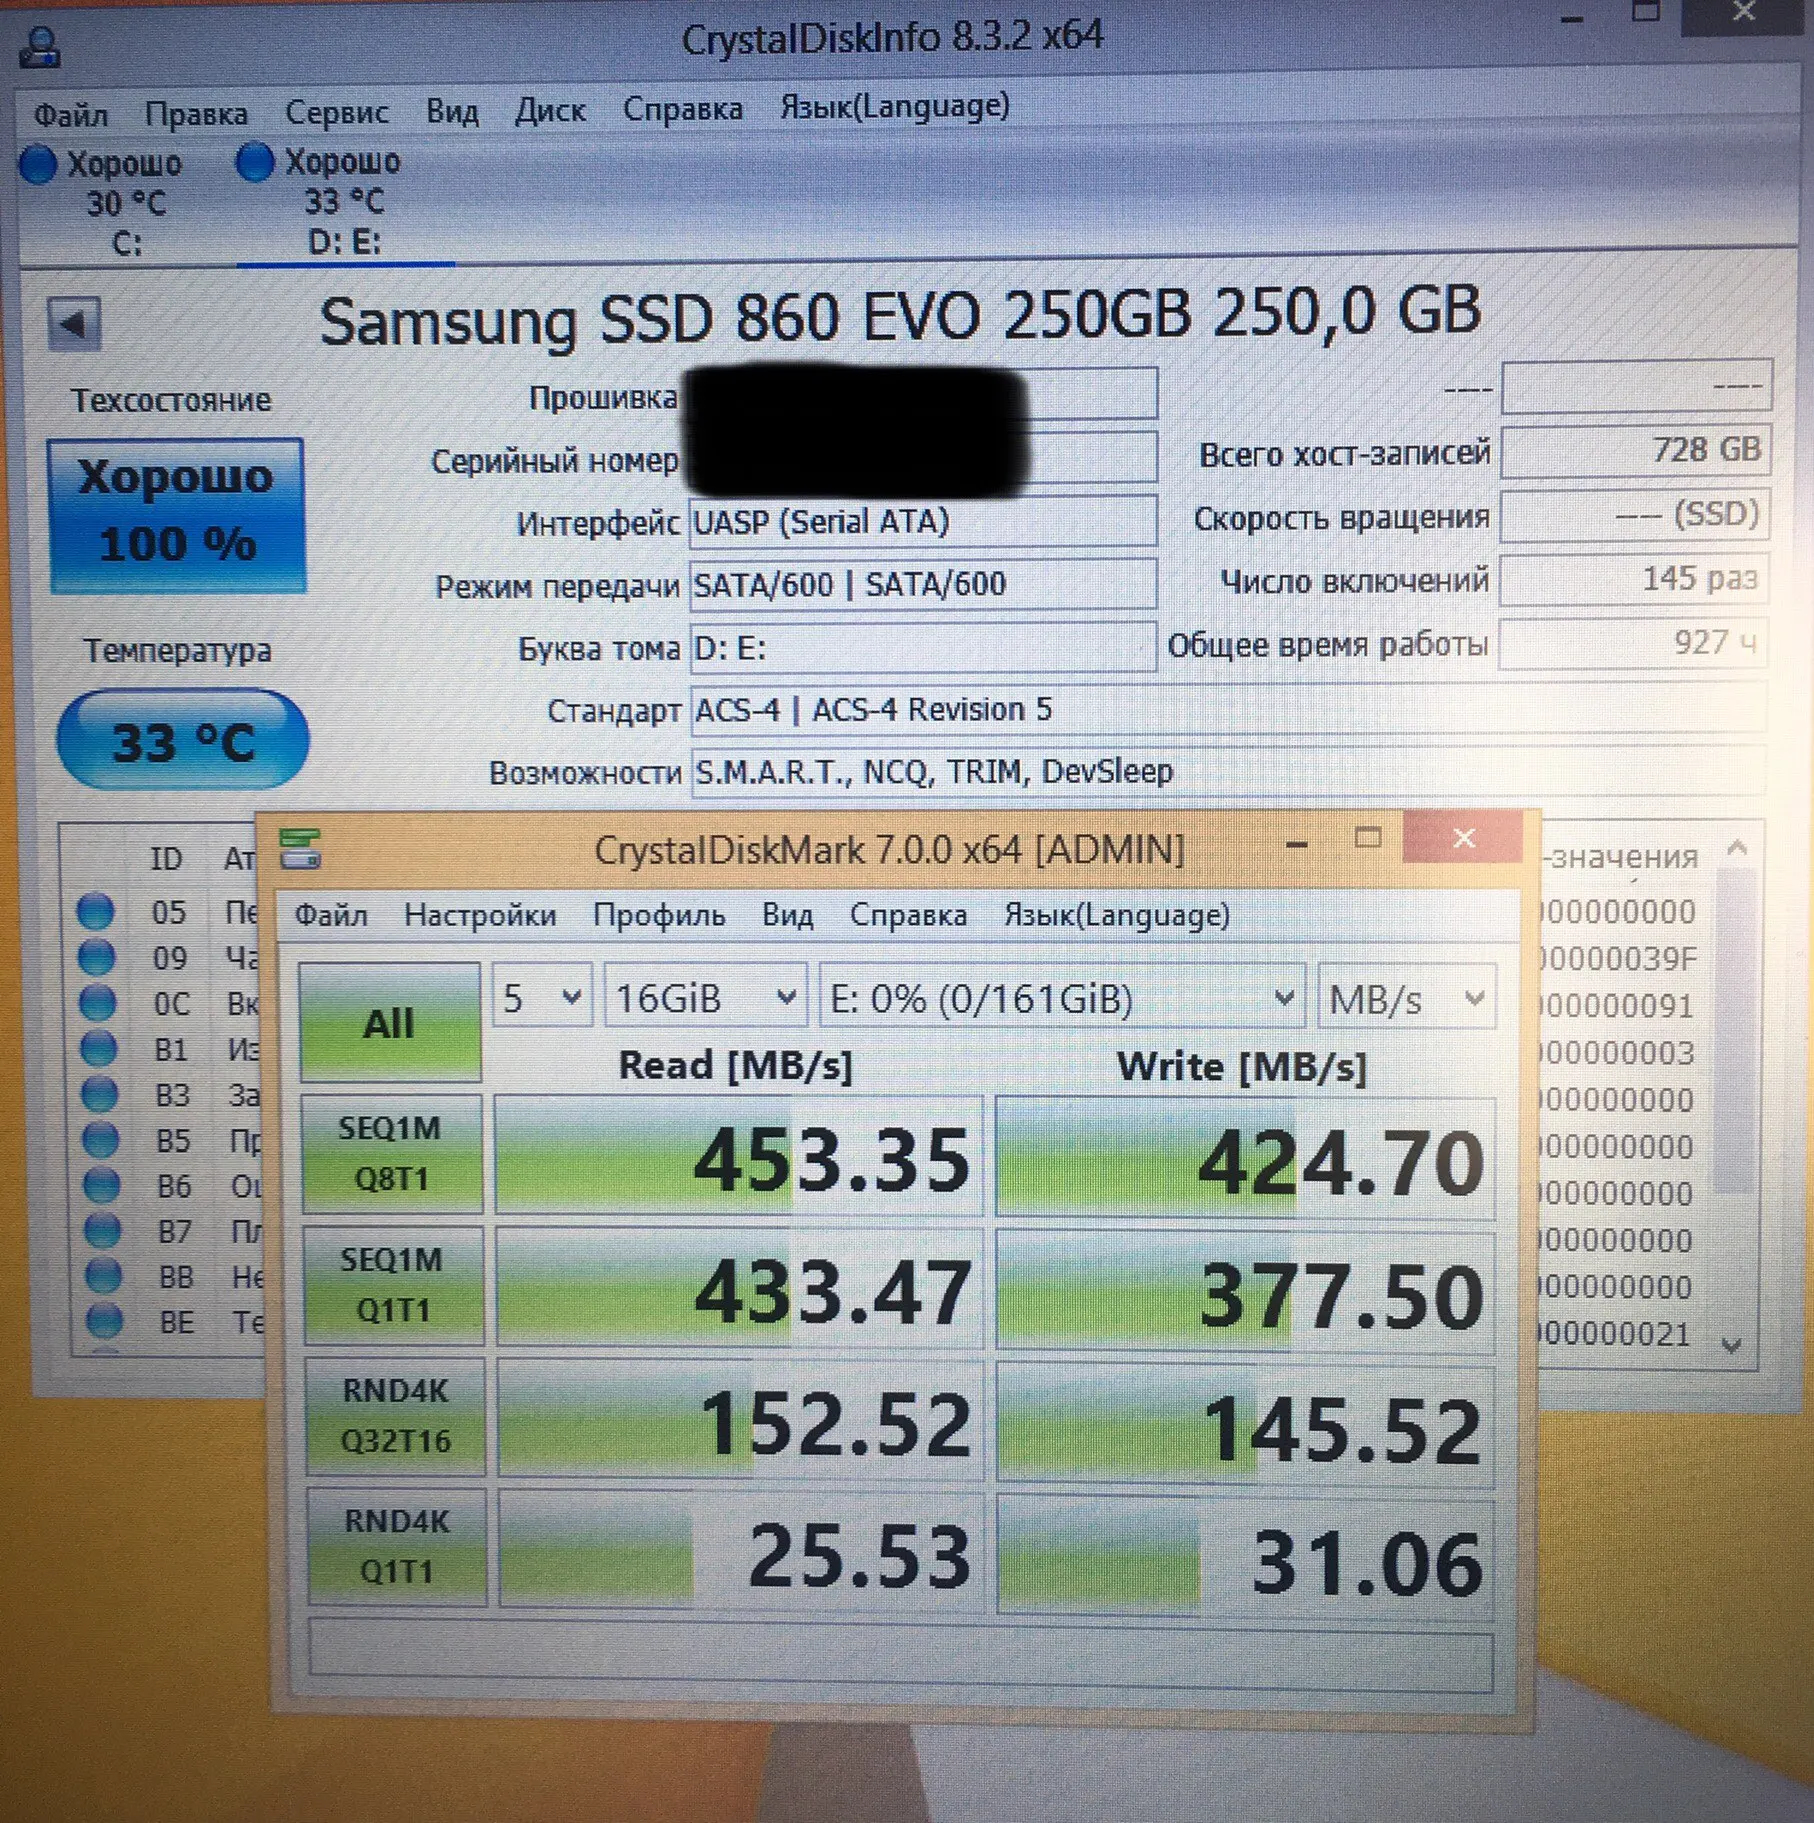Click the SEQ1M Q1T1 write result 377.50

coord(1246,1292)
